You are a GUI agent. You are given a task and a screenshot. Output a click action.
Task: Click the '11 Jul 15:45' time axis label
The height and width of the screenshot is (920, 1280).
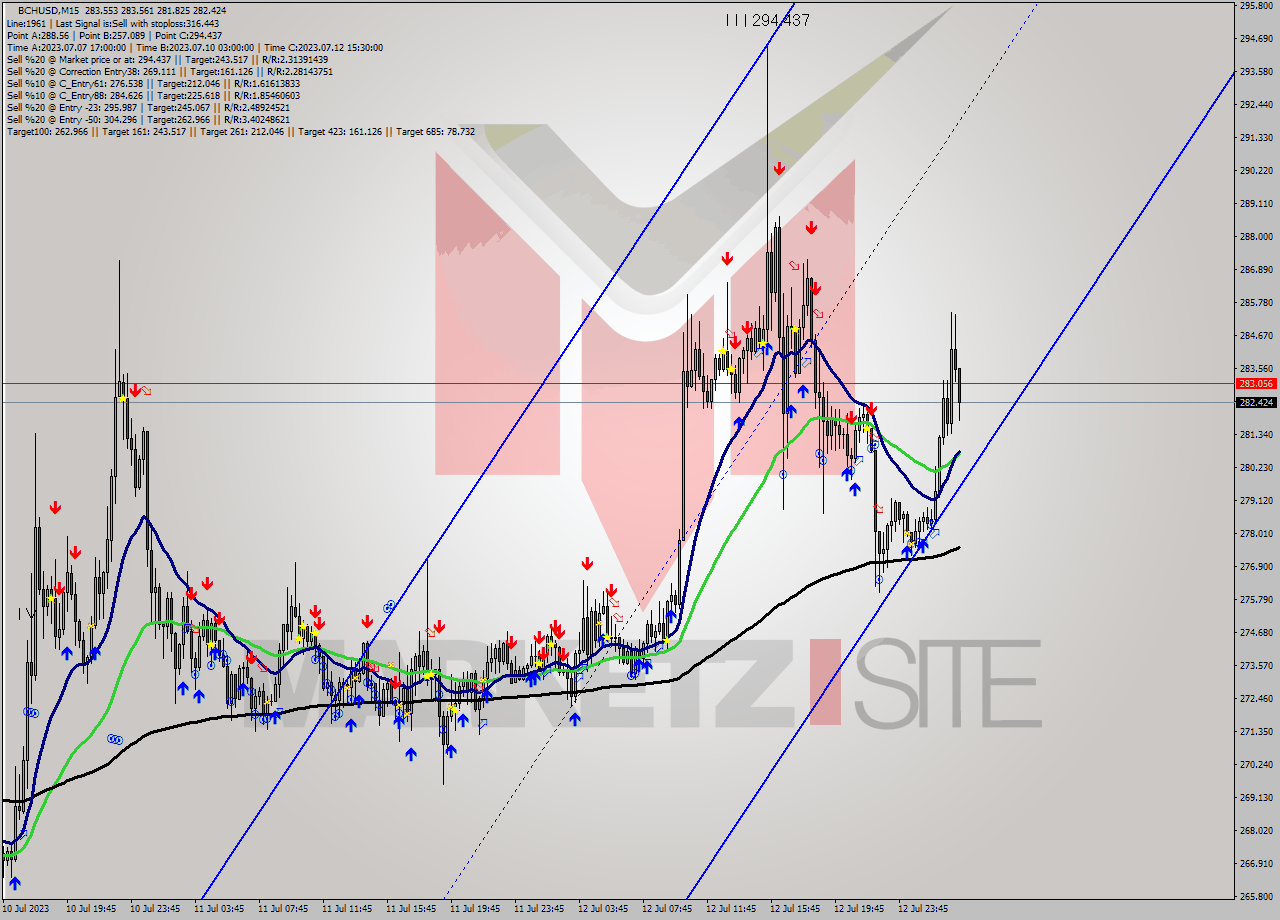click(411, 909)
